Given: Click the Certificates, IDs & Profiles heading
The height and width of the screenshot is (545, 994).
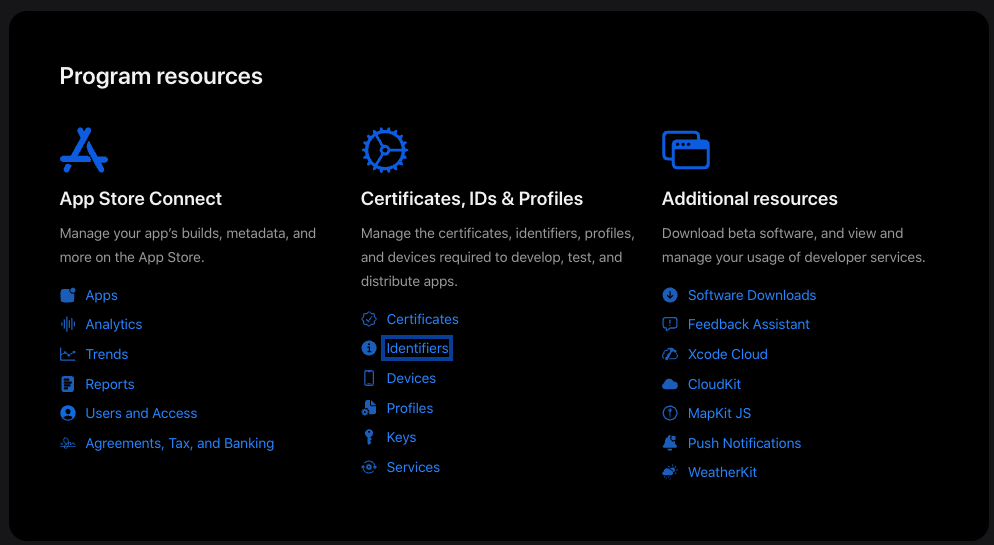Looking at the screenshot, I should (x=472, y=198).
